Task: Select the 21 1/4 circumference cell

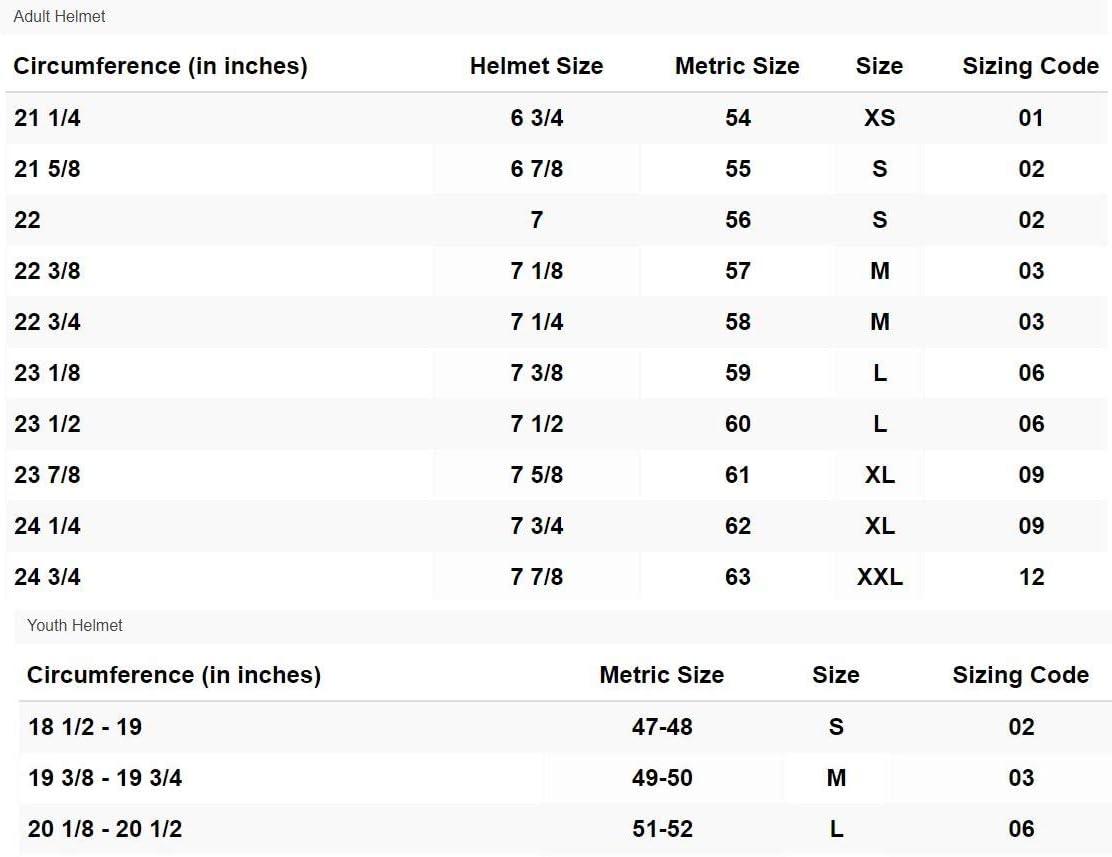Action: point(47,118)
